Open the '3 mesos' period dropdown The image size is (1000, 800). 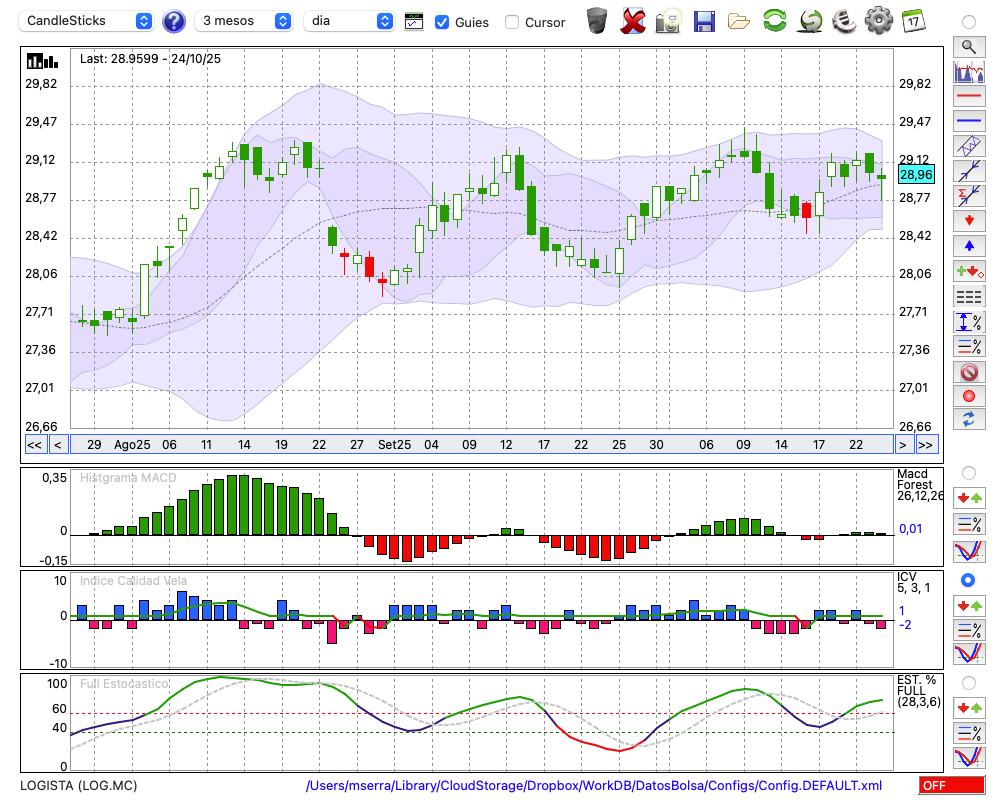pyautogui.click(x=244, y=21)
